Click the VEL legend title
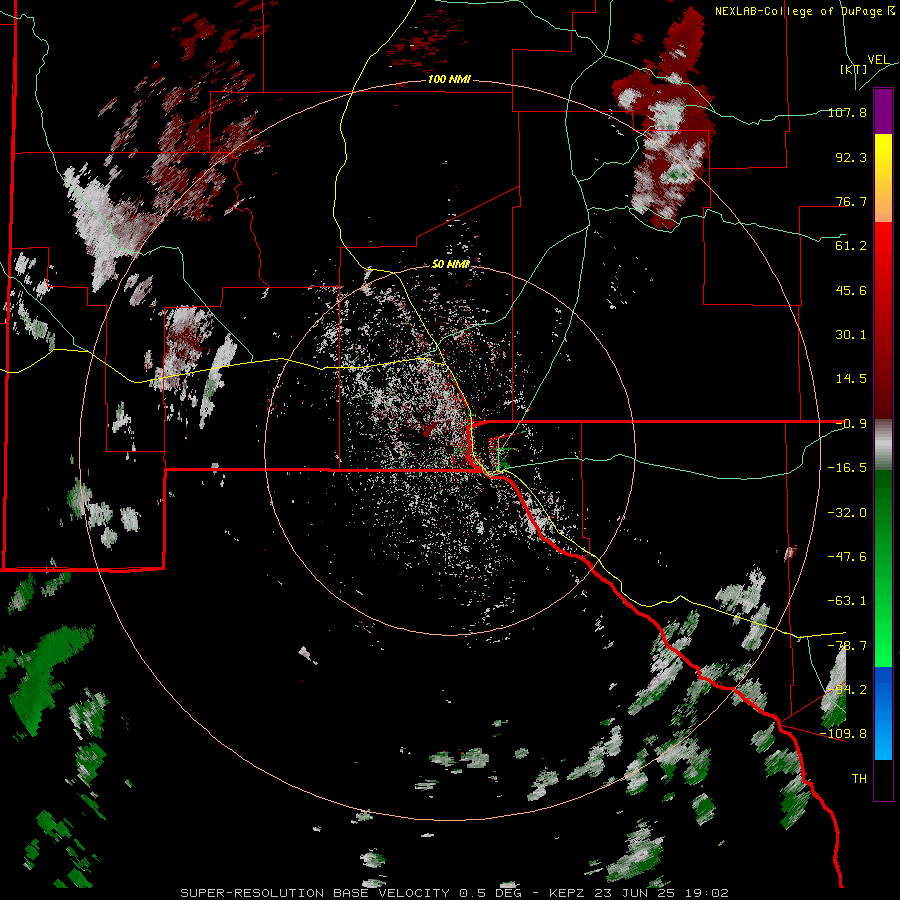 878,60
